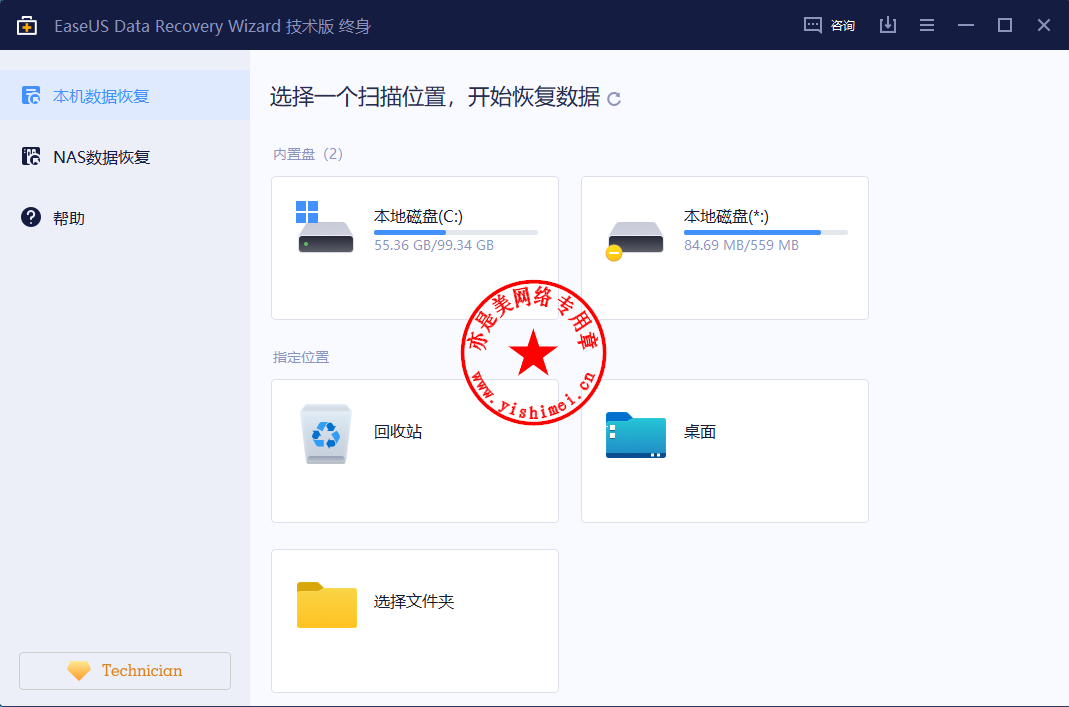The image size is (1069, 707).
Task: Open the hamburger menu in title bar
Action: (927, 26)
